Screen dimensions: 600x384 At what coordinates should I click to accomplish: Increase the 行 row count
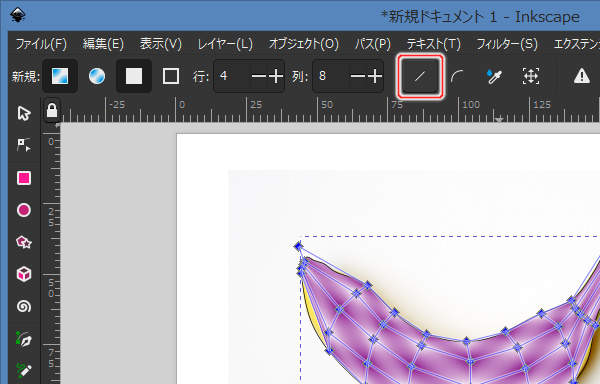tap(276, 76)
